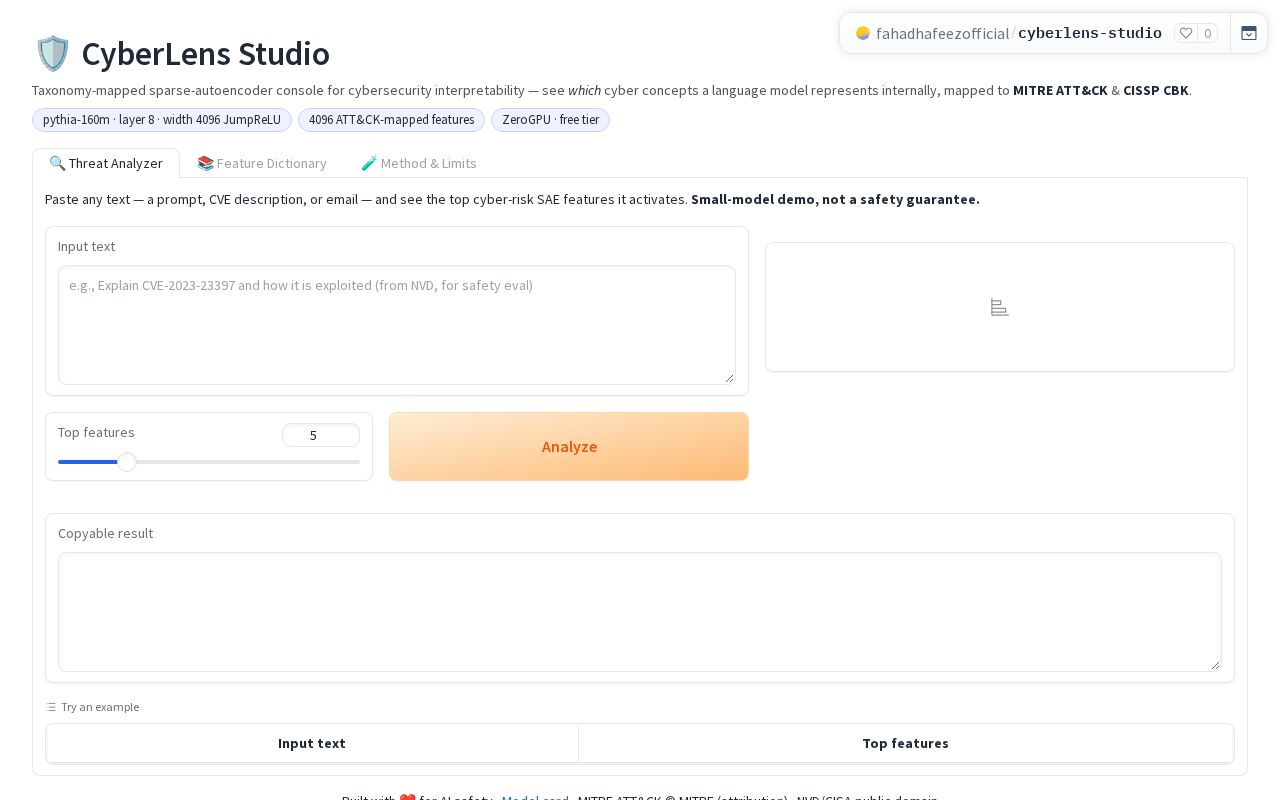Run the analysis with the Analyze button

point(569,447)
